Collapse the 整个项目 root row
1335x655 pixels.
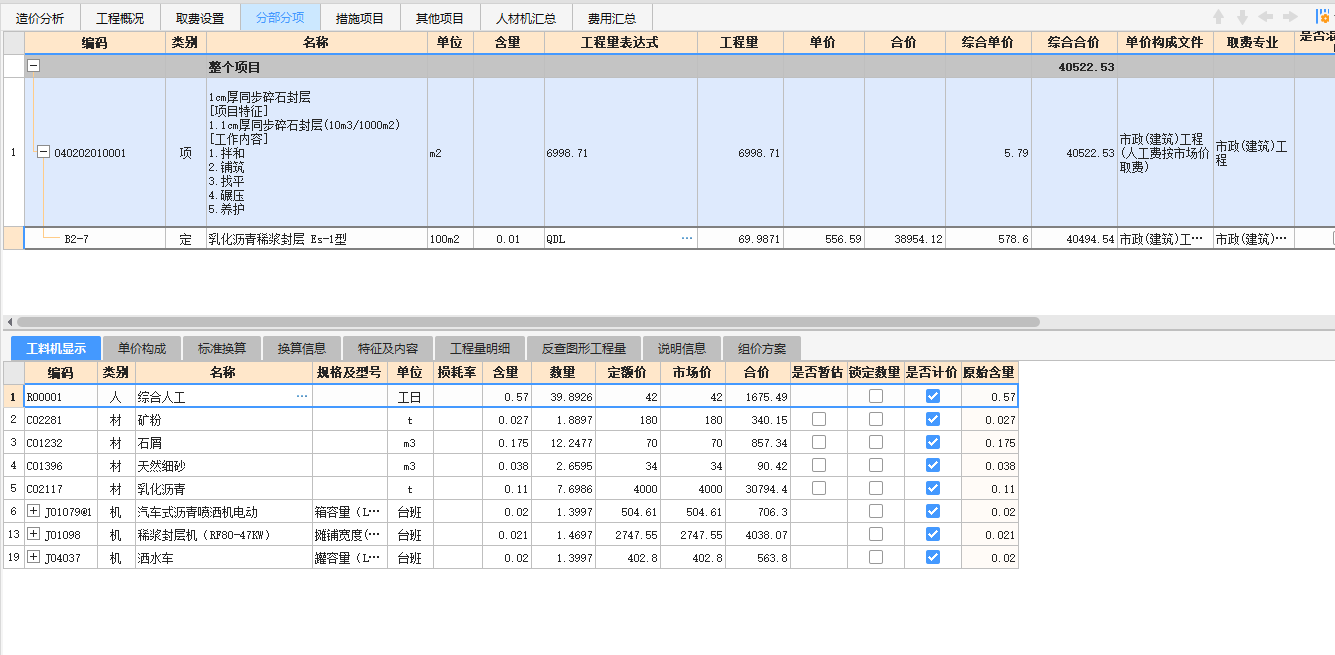coord(34,66)
